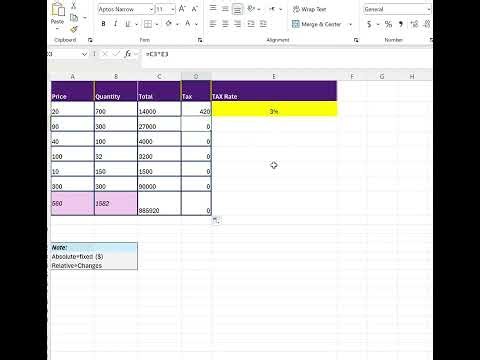This screenshot has width=480, height=360.
Task: Expand the Name Box dropdown
Action: 84,54
